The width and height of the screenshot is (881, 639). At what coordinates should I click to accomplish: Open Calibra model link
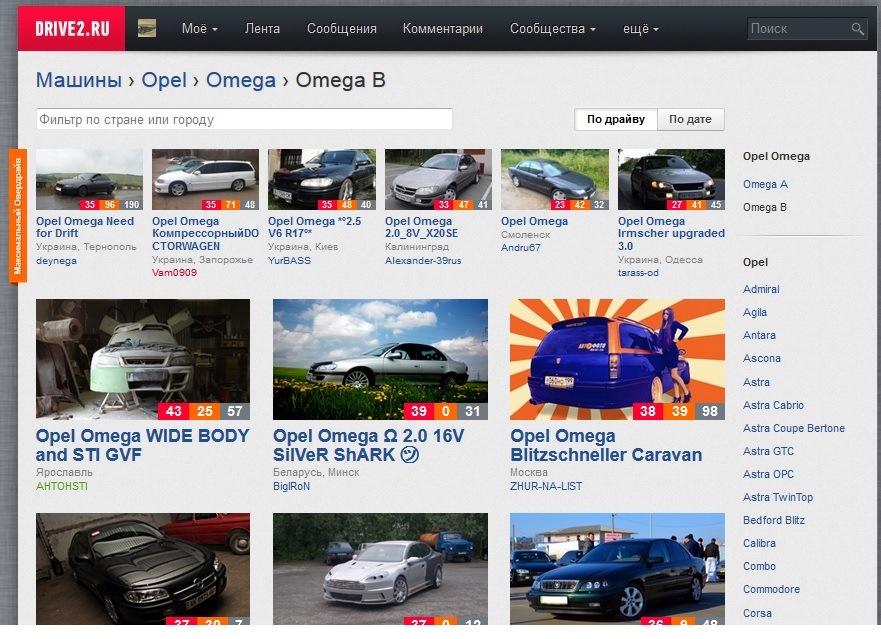[x=759, y=543]
